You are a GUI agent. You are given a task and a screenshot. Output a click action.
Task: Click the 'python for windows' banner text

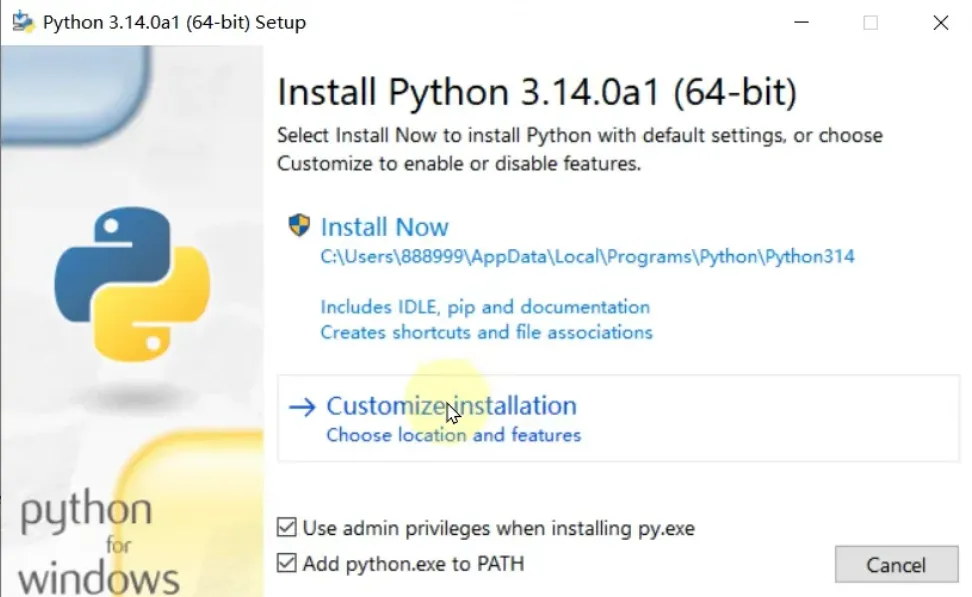pyautogui.click(x=99, y=545)
